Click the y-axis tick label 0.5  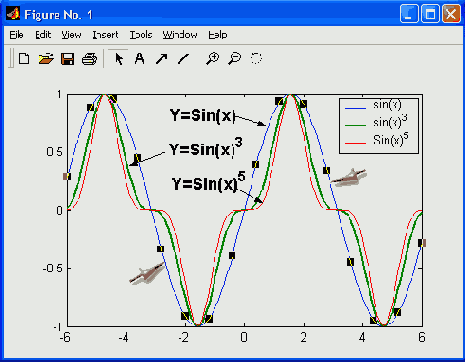pyautogui.click(x=55, y=152)
